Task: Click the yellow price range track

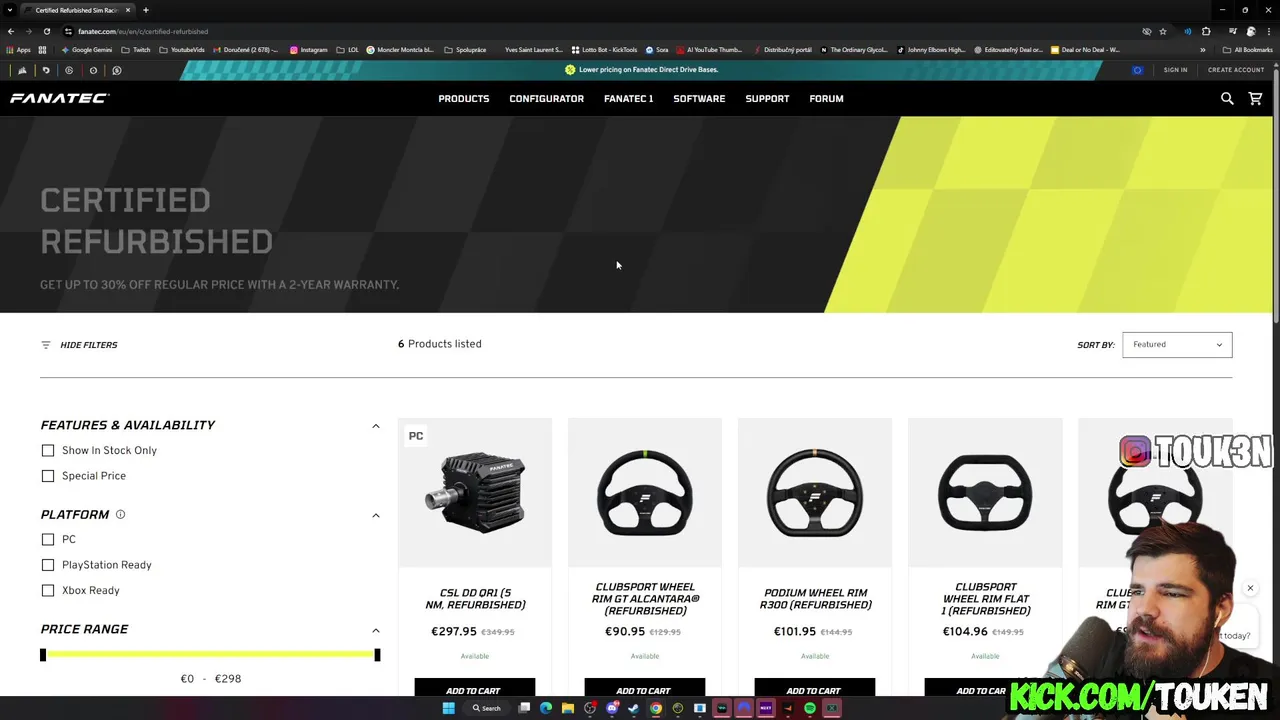Action: (x=210, y=655)
